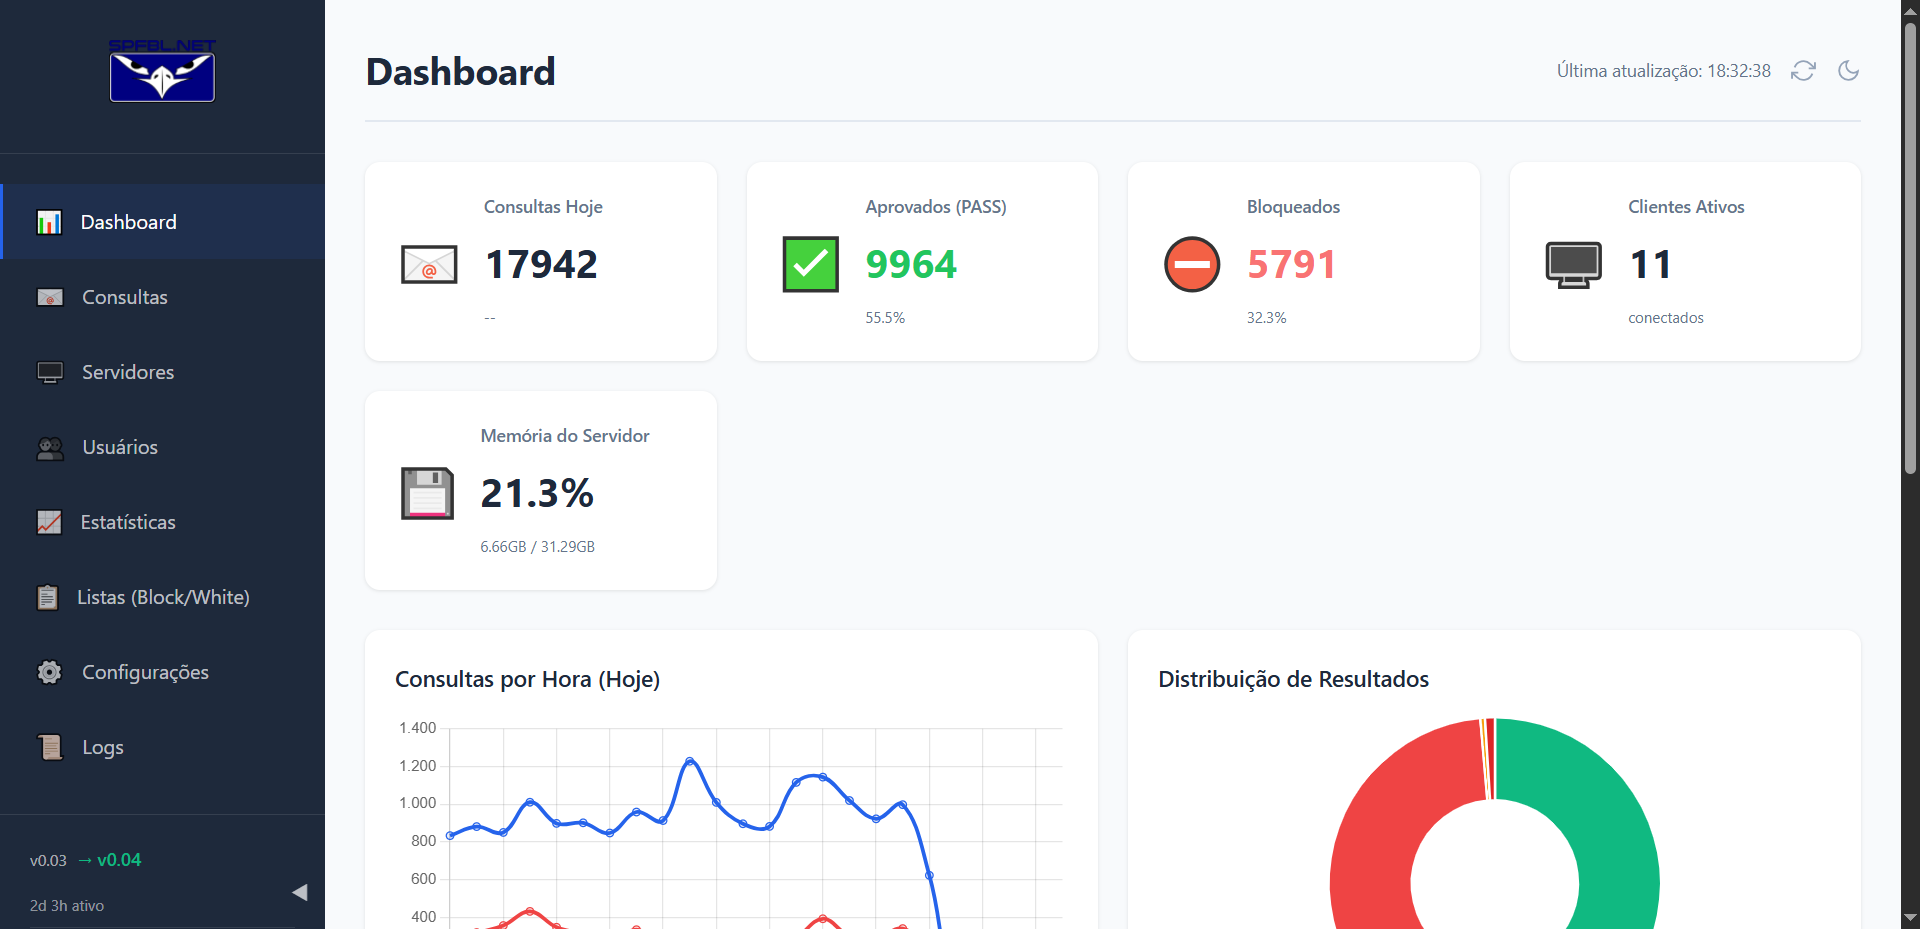
Task: Click the 9964 approved count
Action: click(x=911, y=264)
